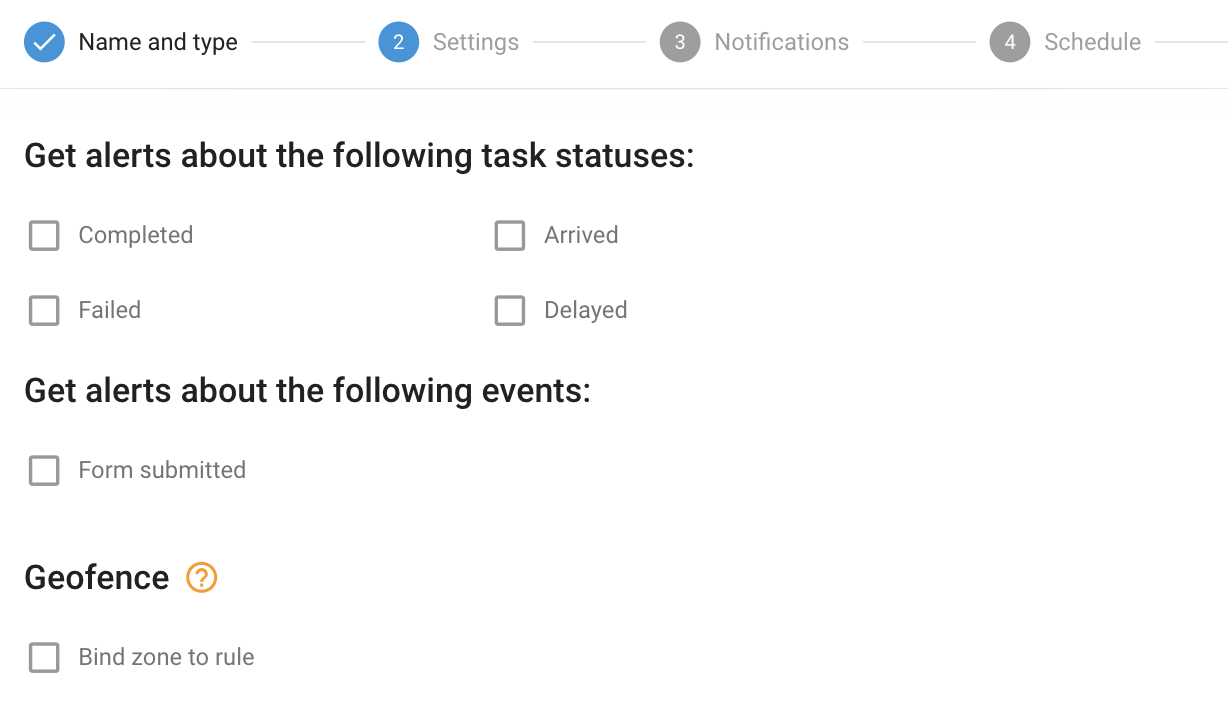
Task: Select the Settings step label
Action: coord(476,42)
